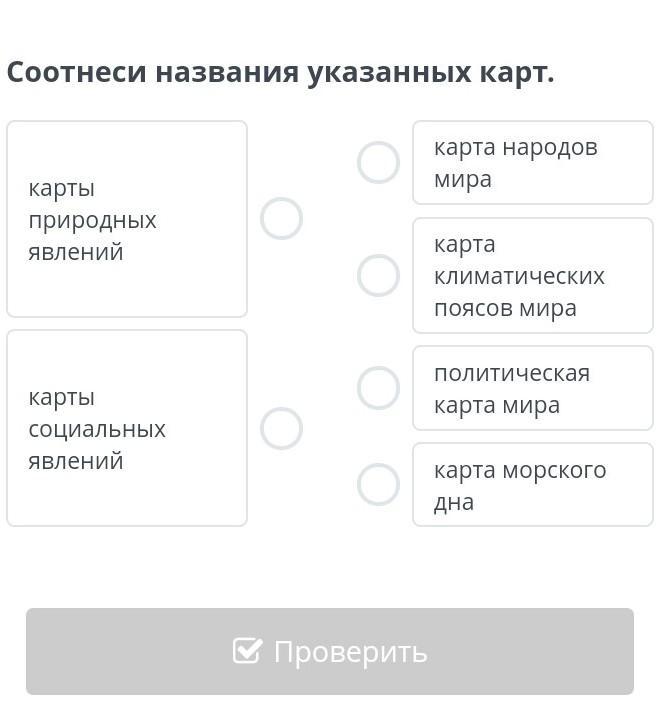Select the circle next to «карта морского дна»
The width and height of the screenshot is (659, 714).
(x=378, y=484)
